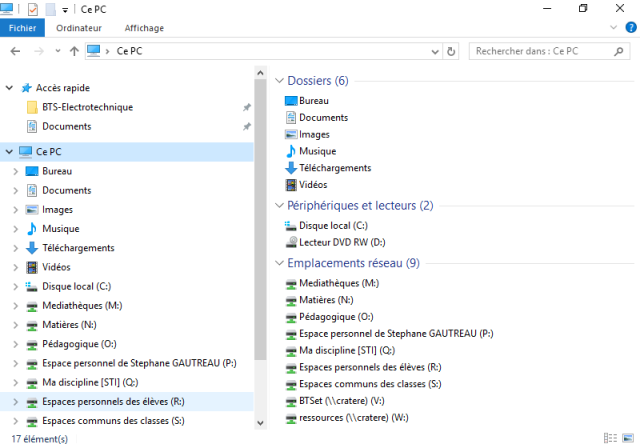The width and height of the screenshot is (640, 448).
Task: Select the Vidéos film icon in main pane
Action: 291,185
